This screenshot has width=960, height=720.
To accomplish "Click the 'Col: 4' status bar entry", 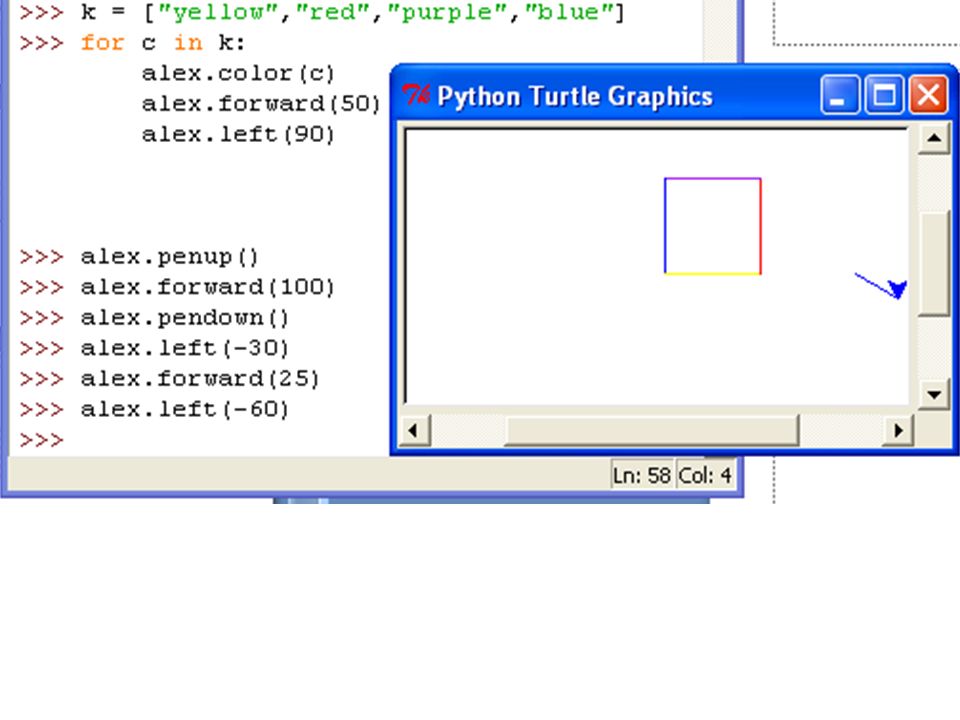I will pyautogui.click(x=705, y=475).
